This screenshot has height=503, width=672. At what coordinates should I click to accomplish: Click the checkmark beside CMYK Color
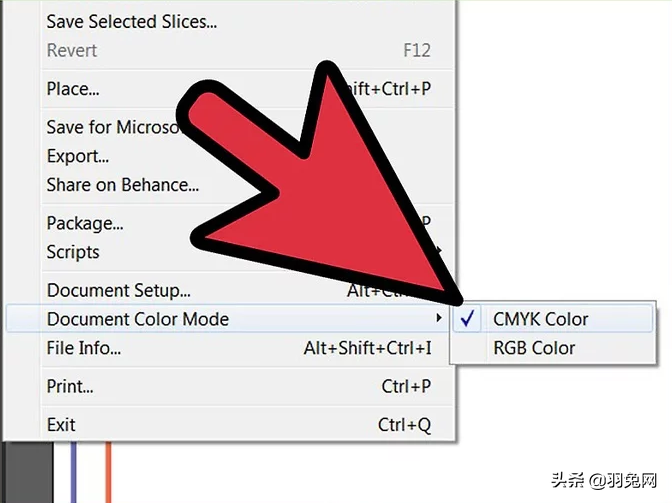(467, 319)
